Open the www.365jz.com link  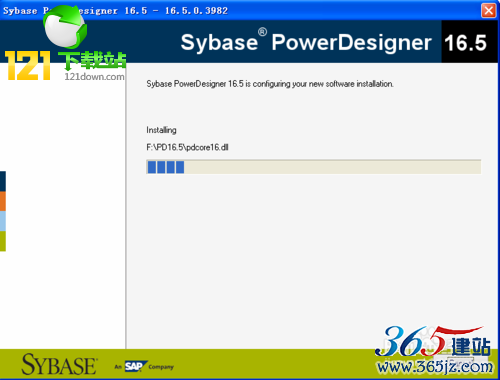click(x=435, y=367)
